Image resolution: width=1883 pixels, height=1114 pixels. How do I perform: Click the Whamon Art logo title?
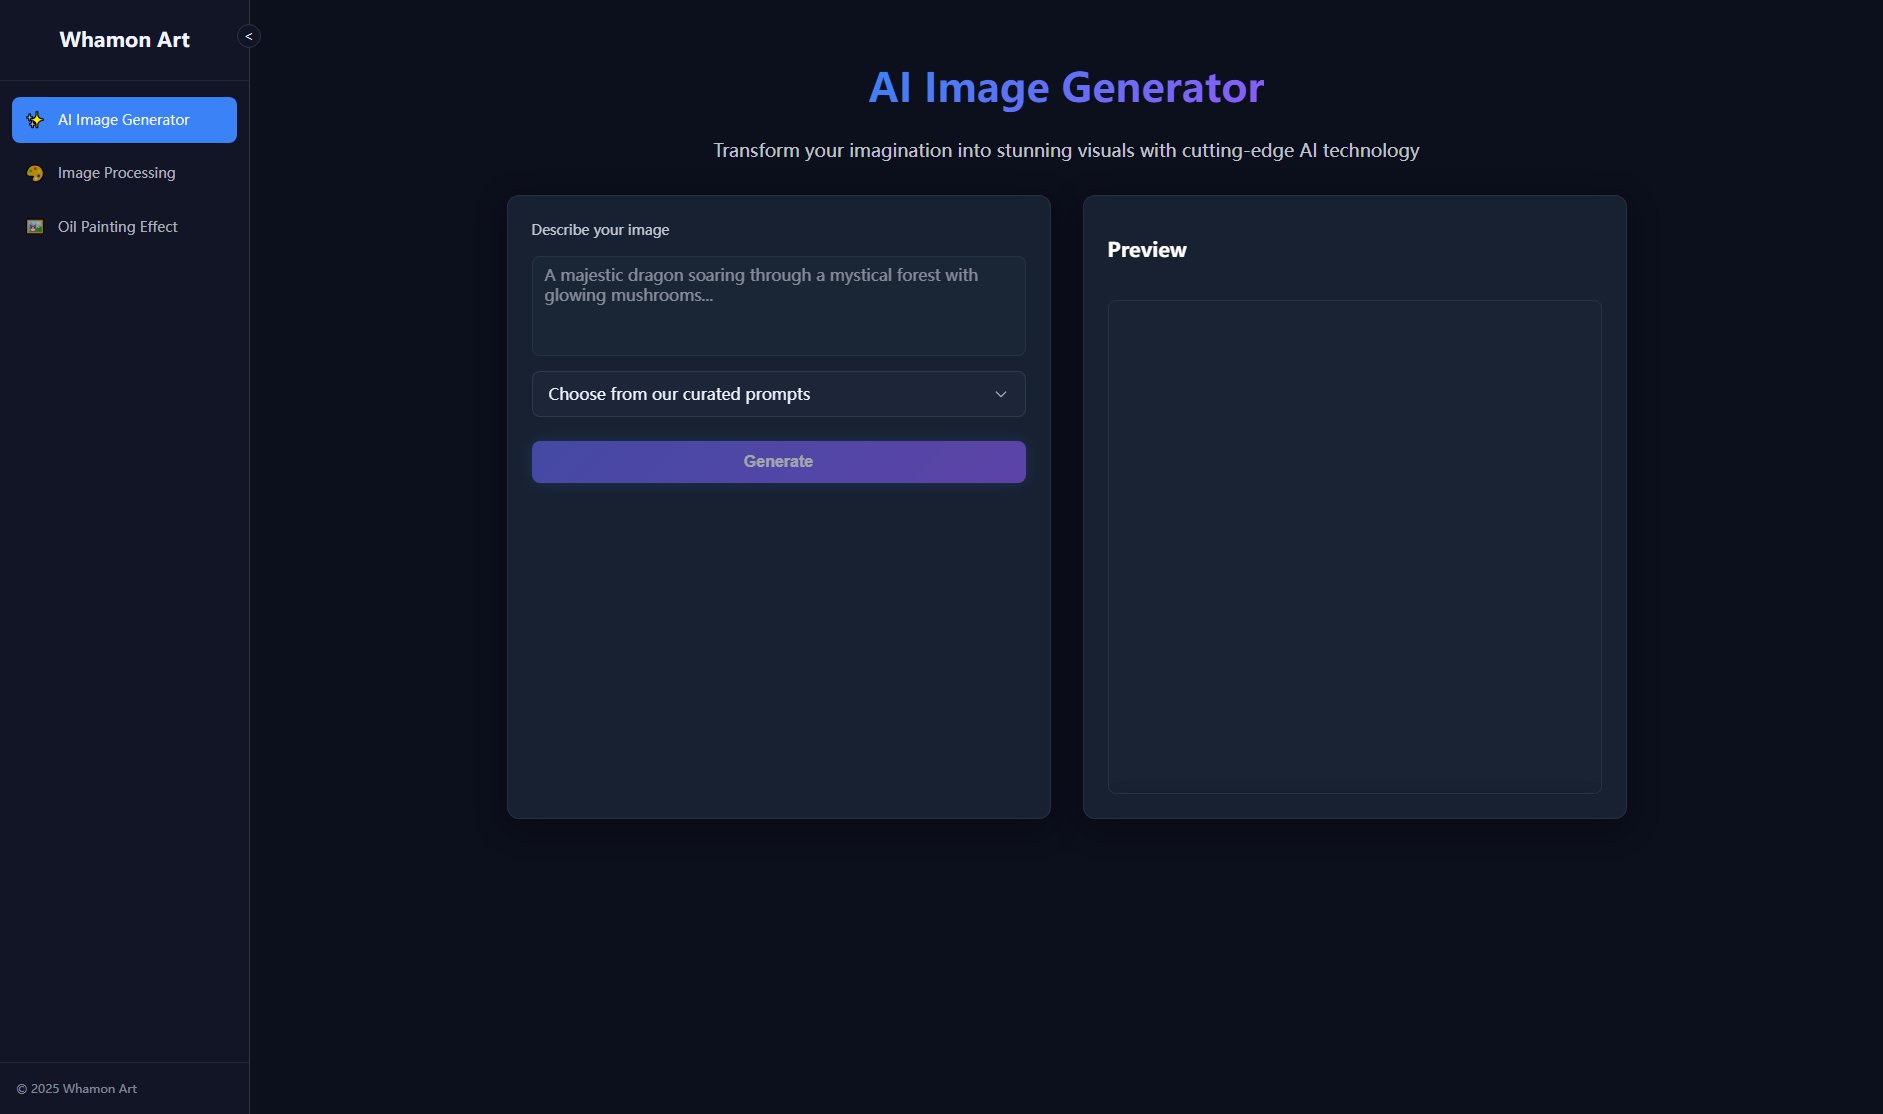click(x=124, y=40)
